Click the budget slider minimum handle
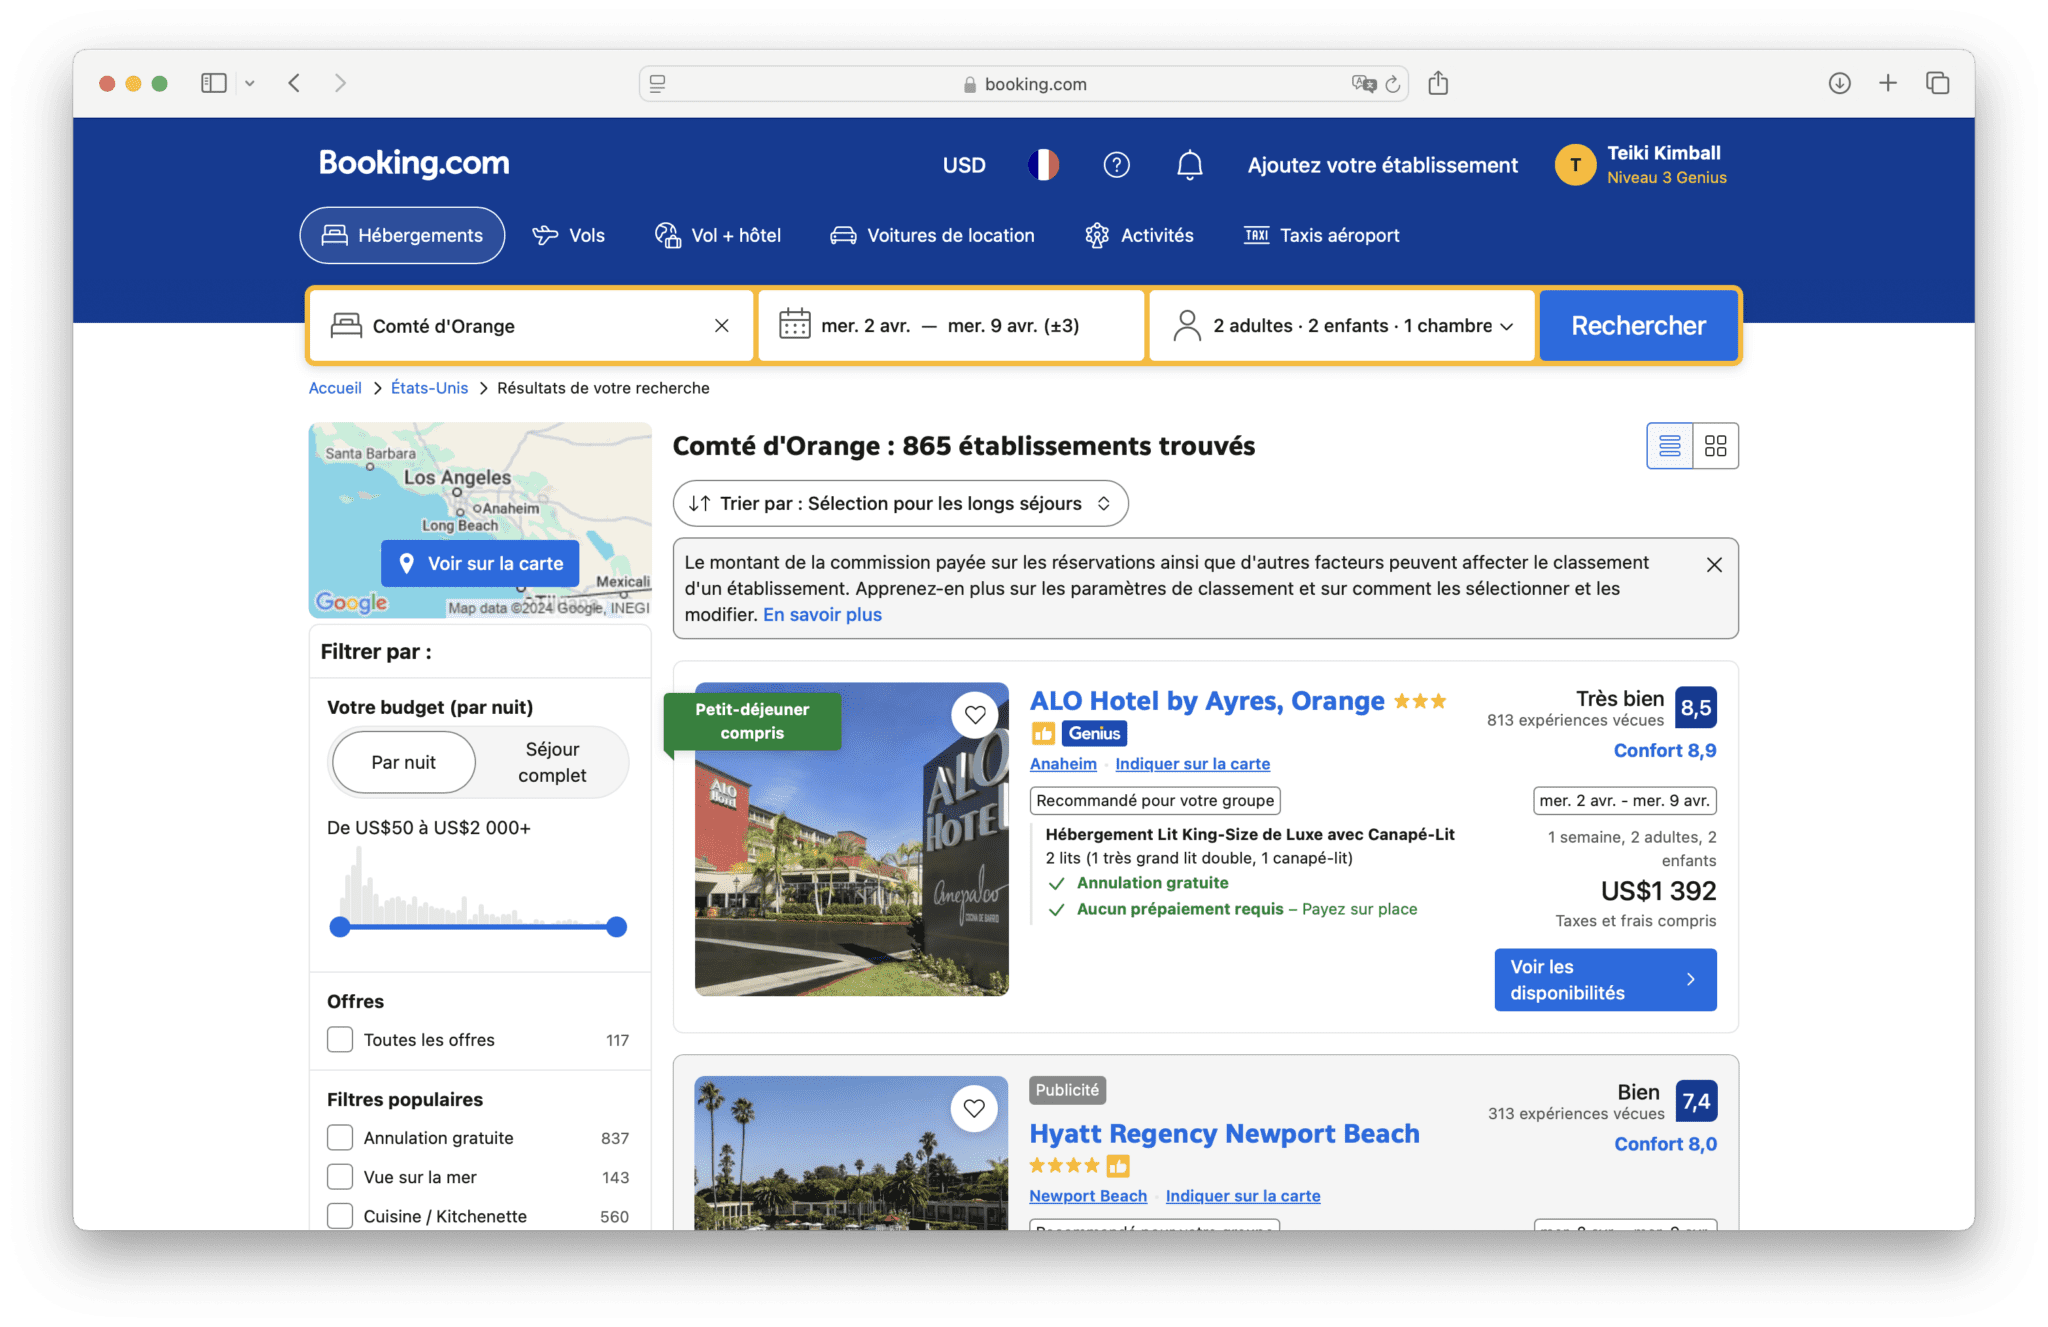 click(x=340, y=927)
